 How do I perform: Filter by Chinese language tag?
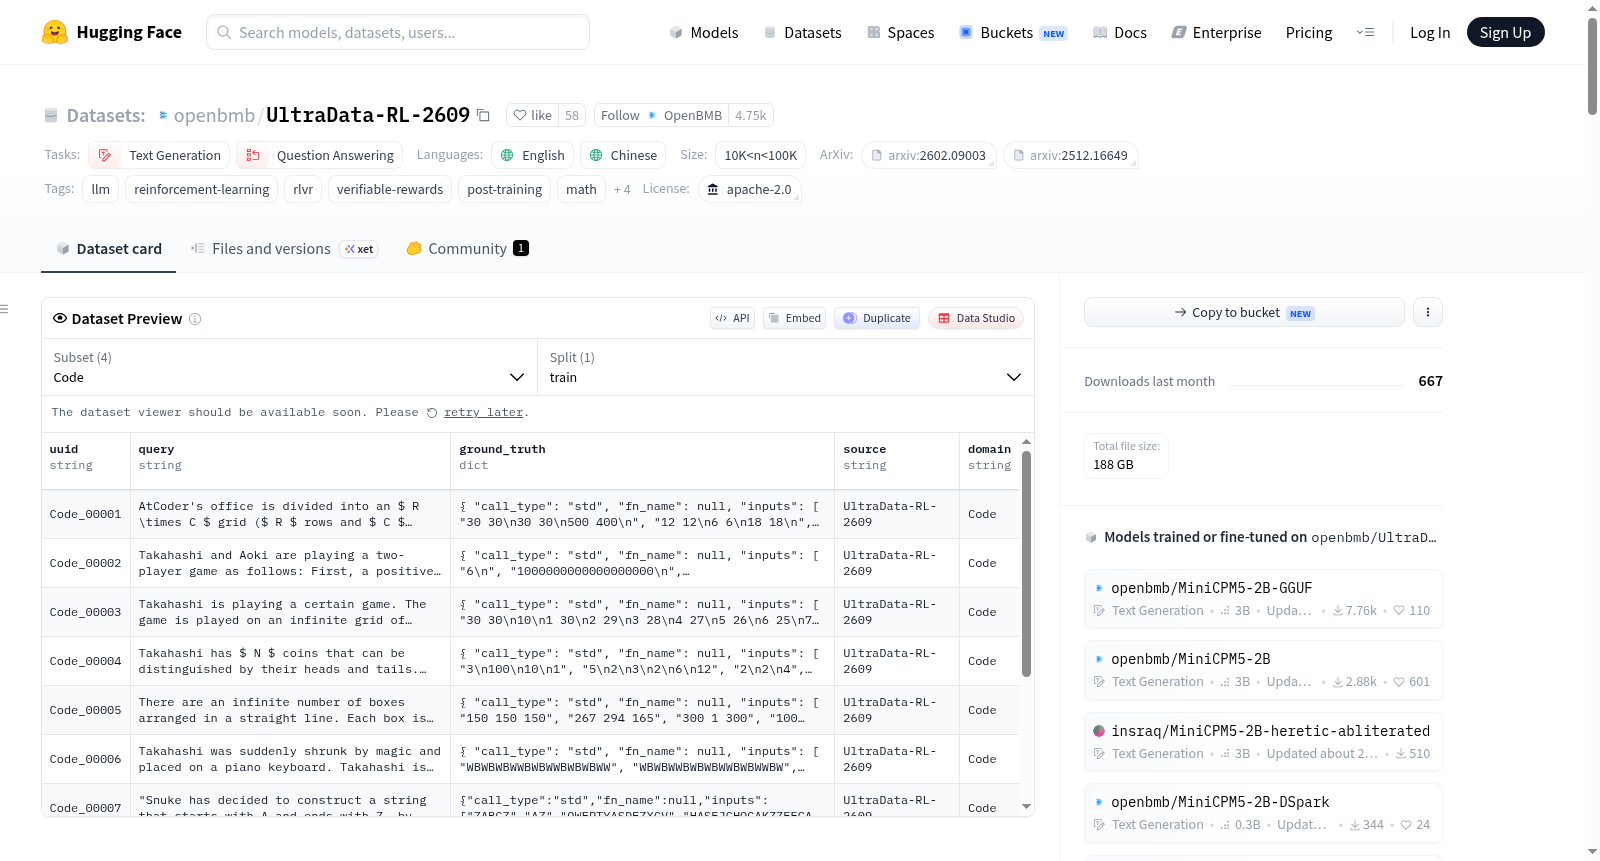click(624, 155)
